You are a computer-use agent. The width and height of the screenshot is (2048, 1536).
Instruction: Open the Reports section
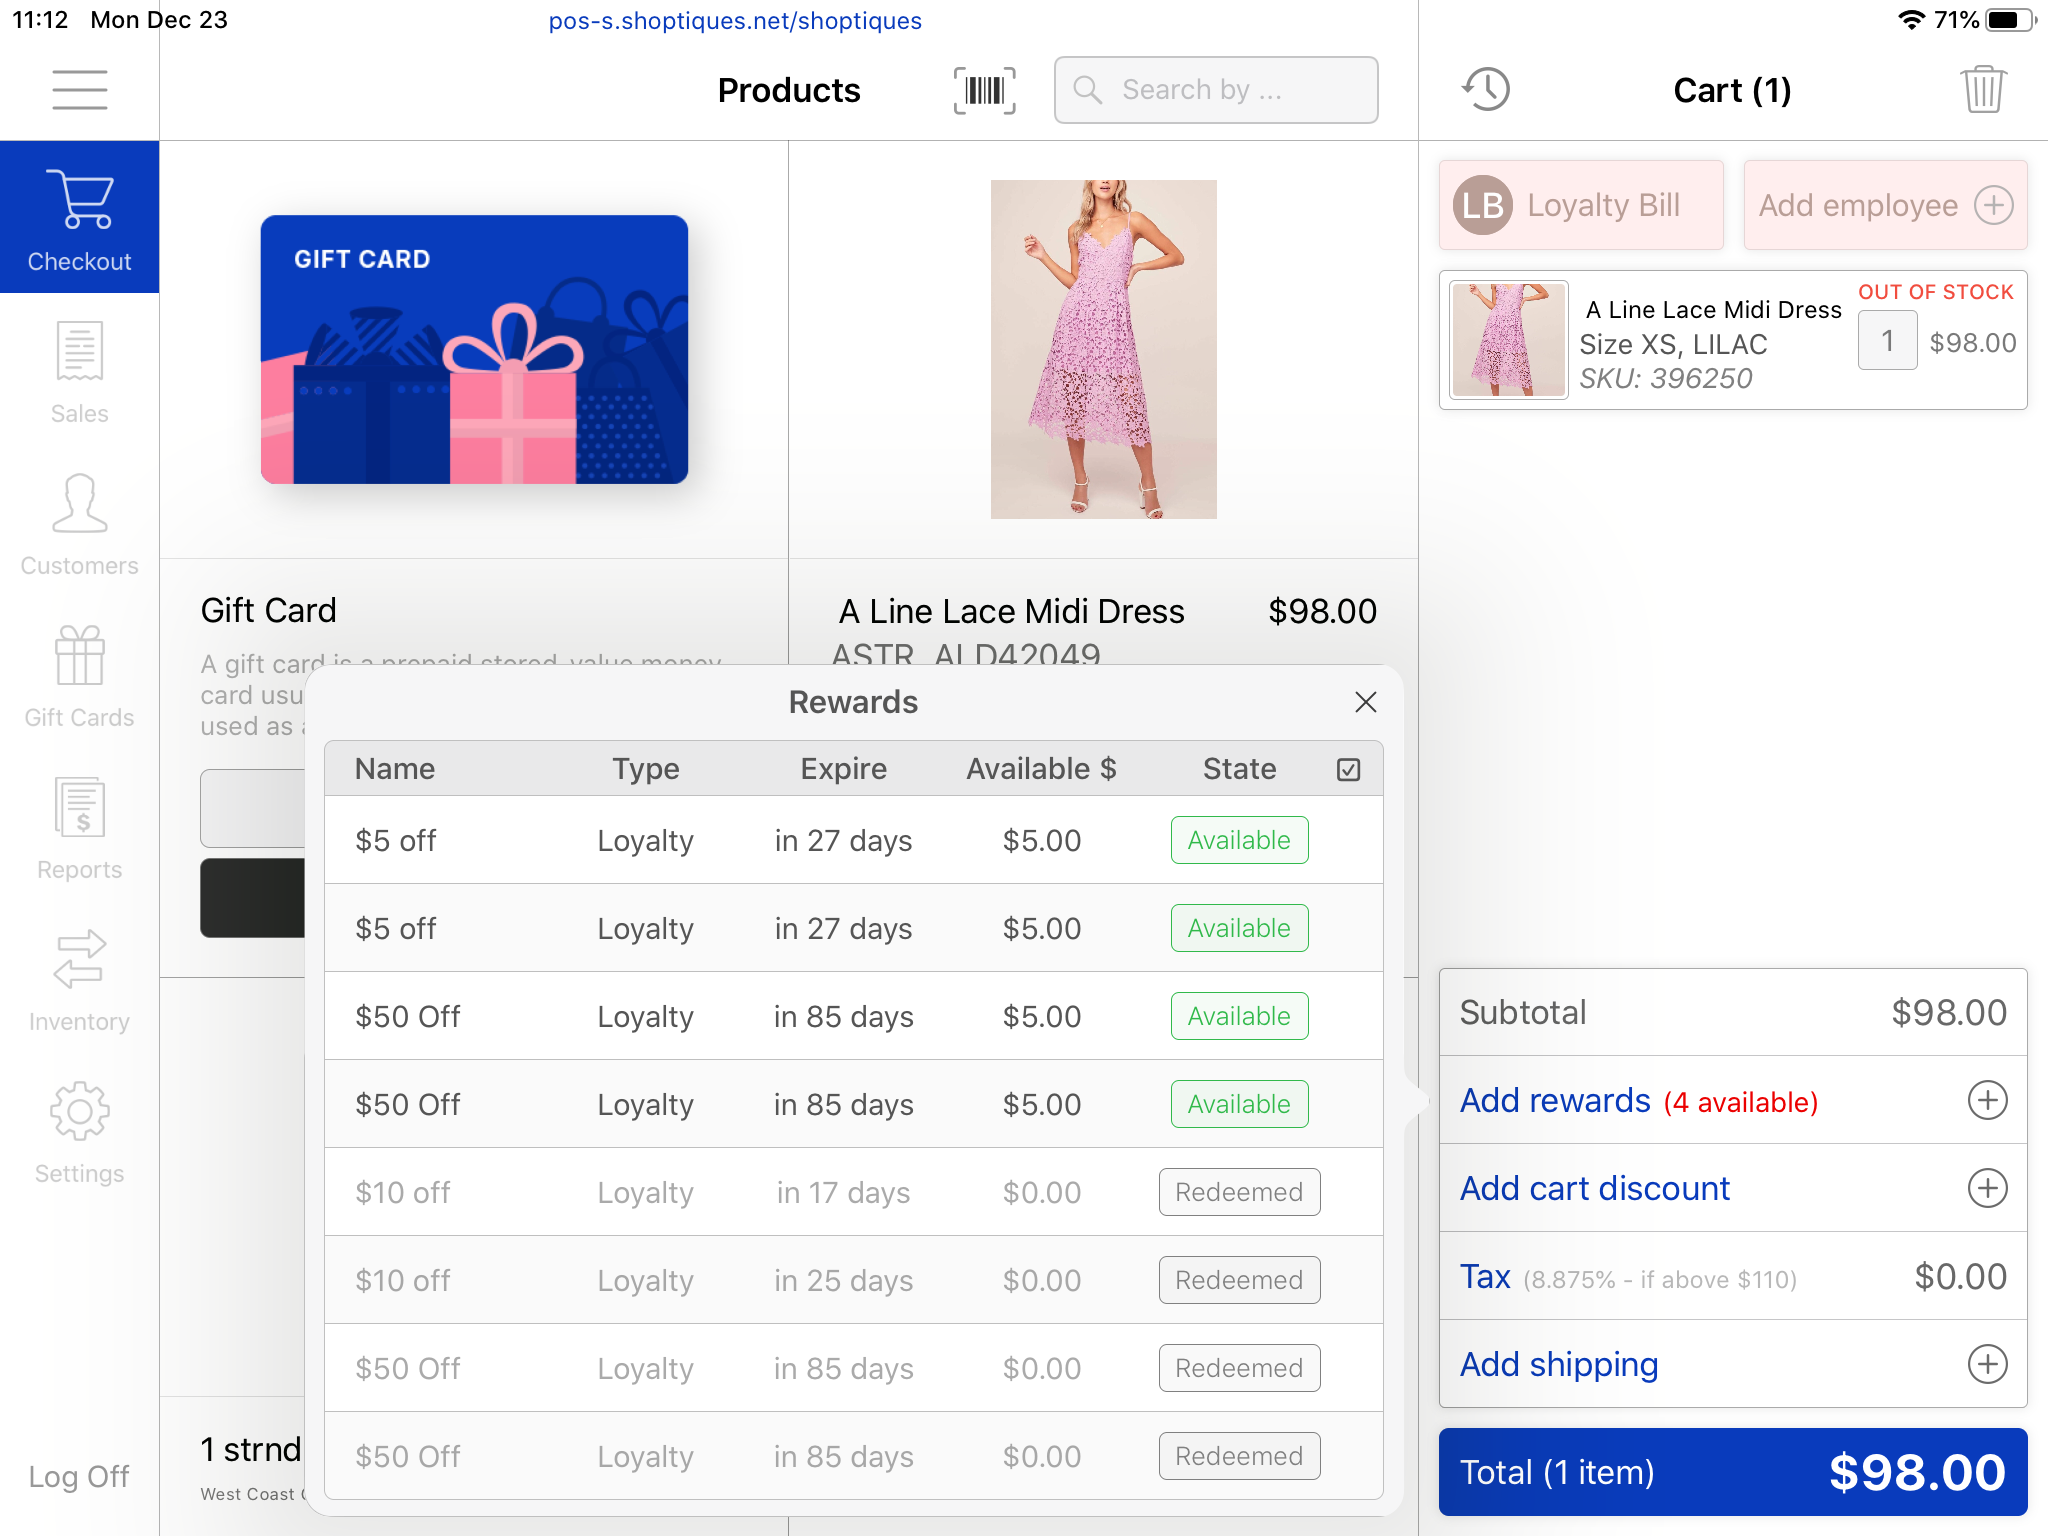pyautogui.click(x=80, y=827)
